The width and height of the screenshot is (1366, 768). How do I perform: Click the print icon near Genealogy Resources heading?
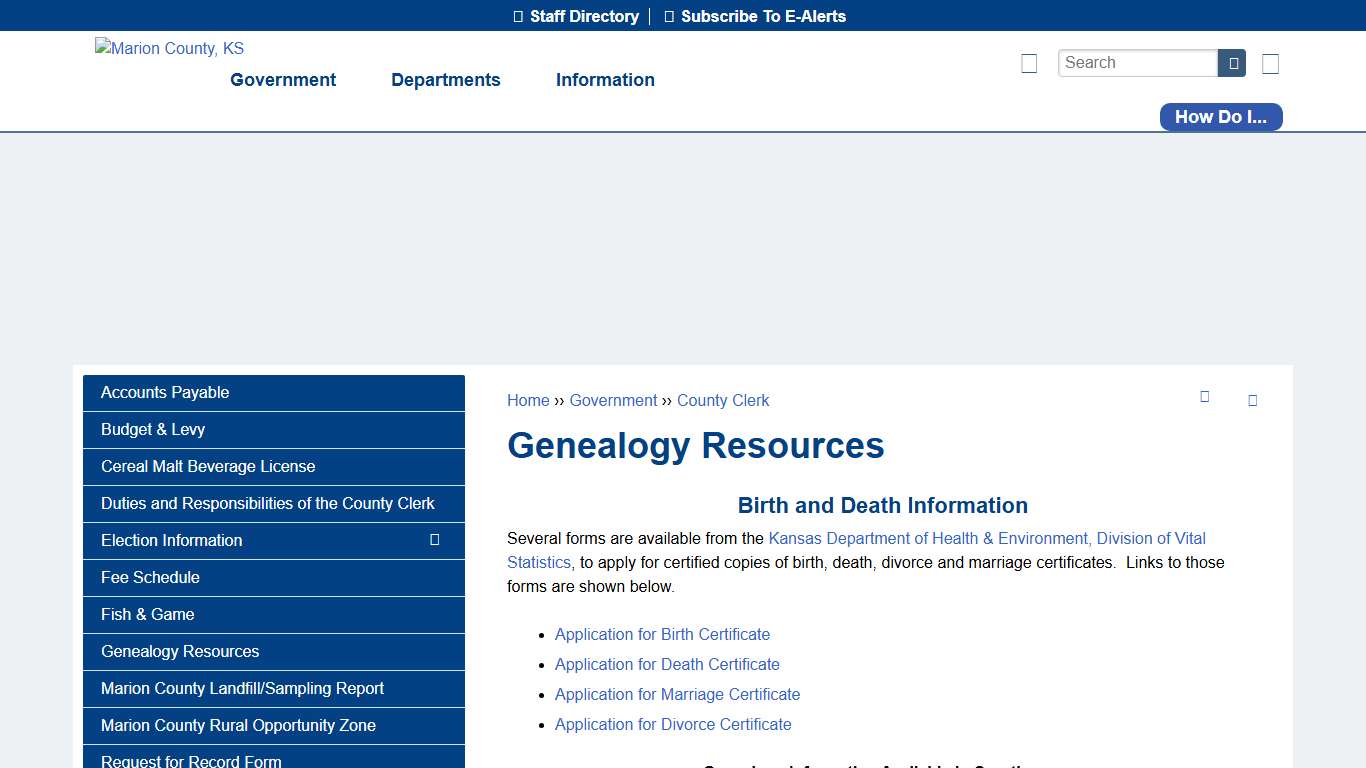pyautogui.click(x=1252, y=400)
